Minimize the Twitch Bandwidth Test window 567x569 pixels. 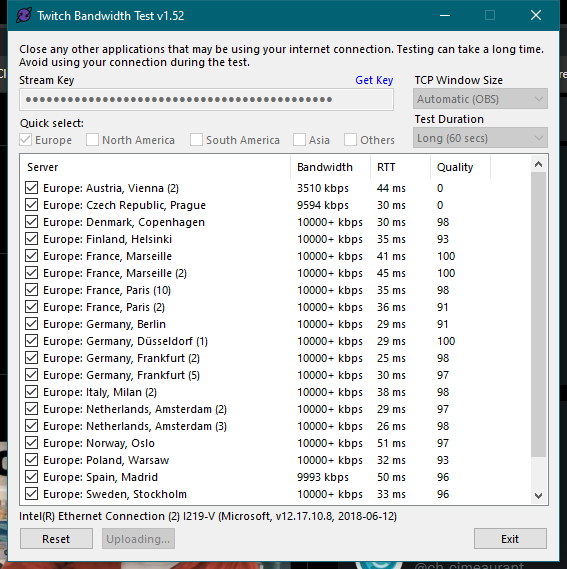click(x=445, y=15)
